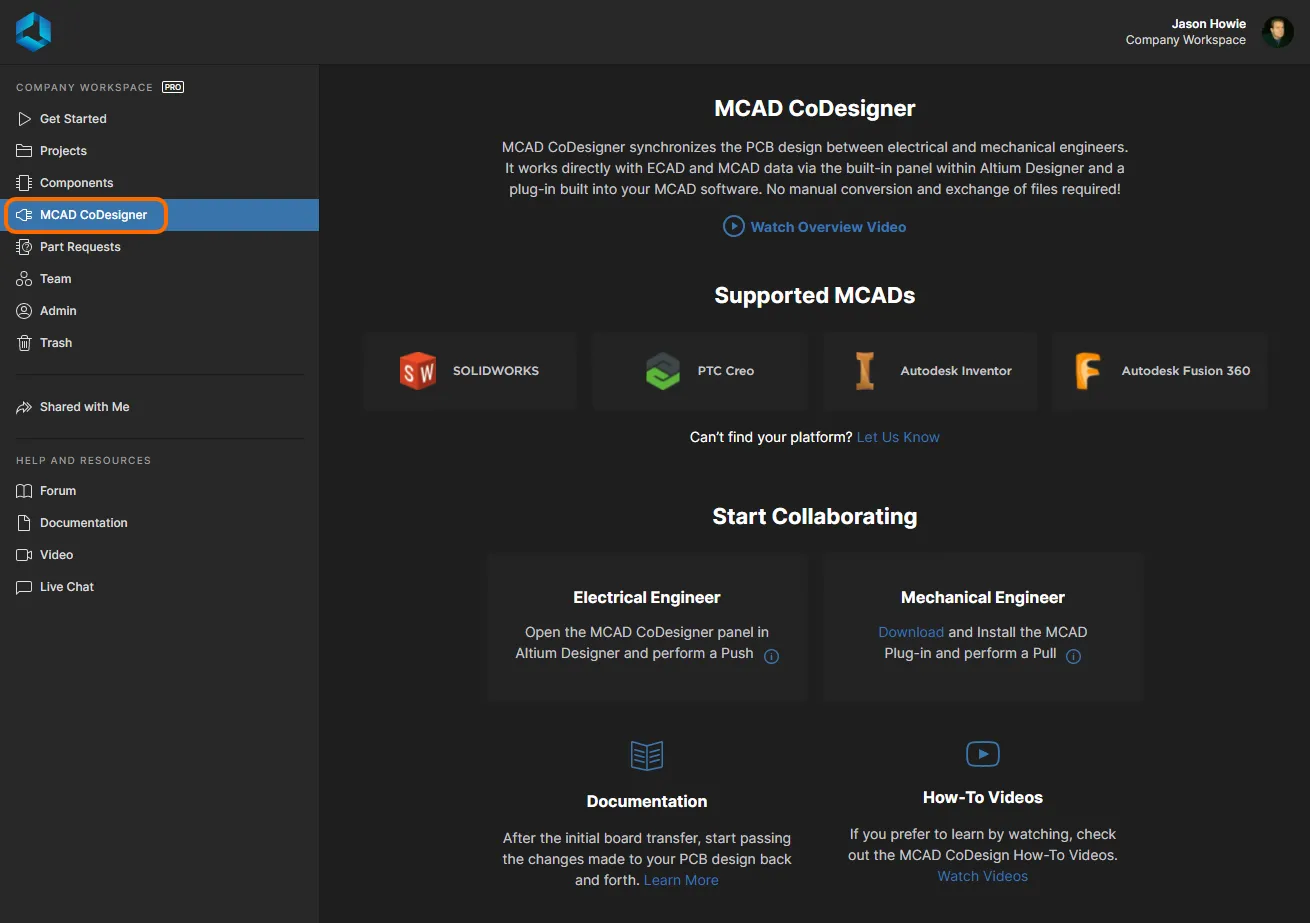The width and height of the screenshot is (1310, 923).
Task: Click the Live Chat bubble icon
Action: [24, 587]
